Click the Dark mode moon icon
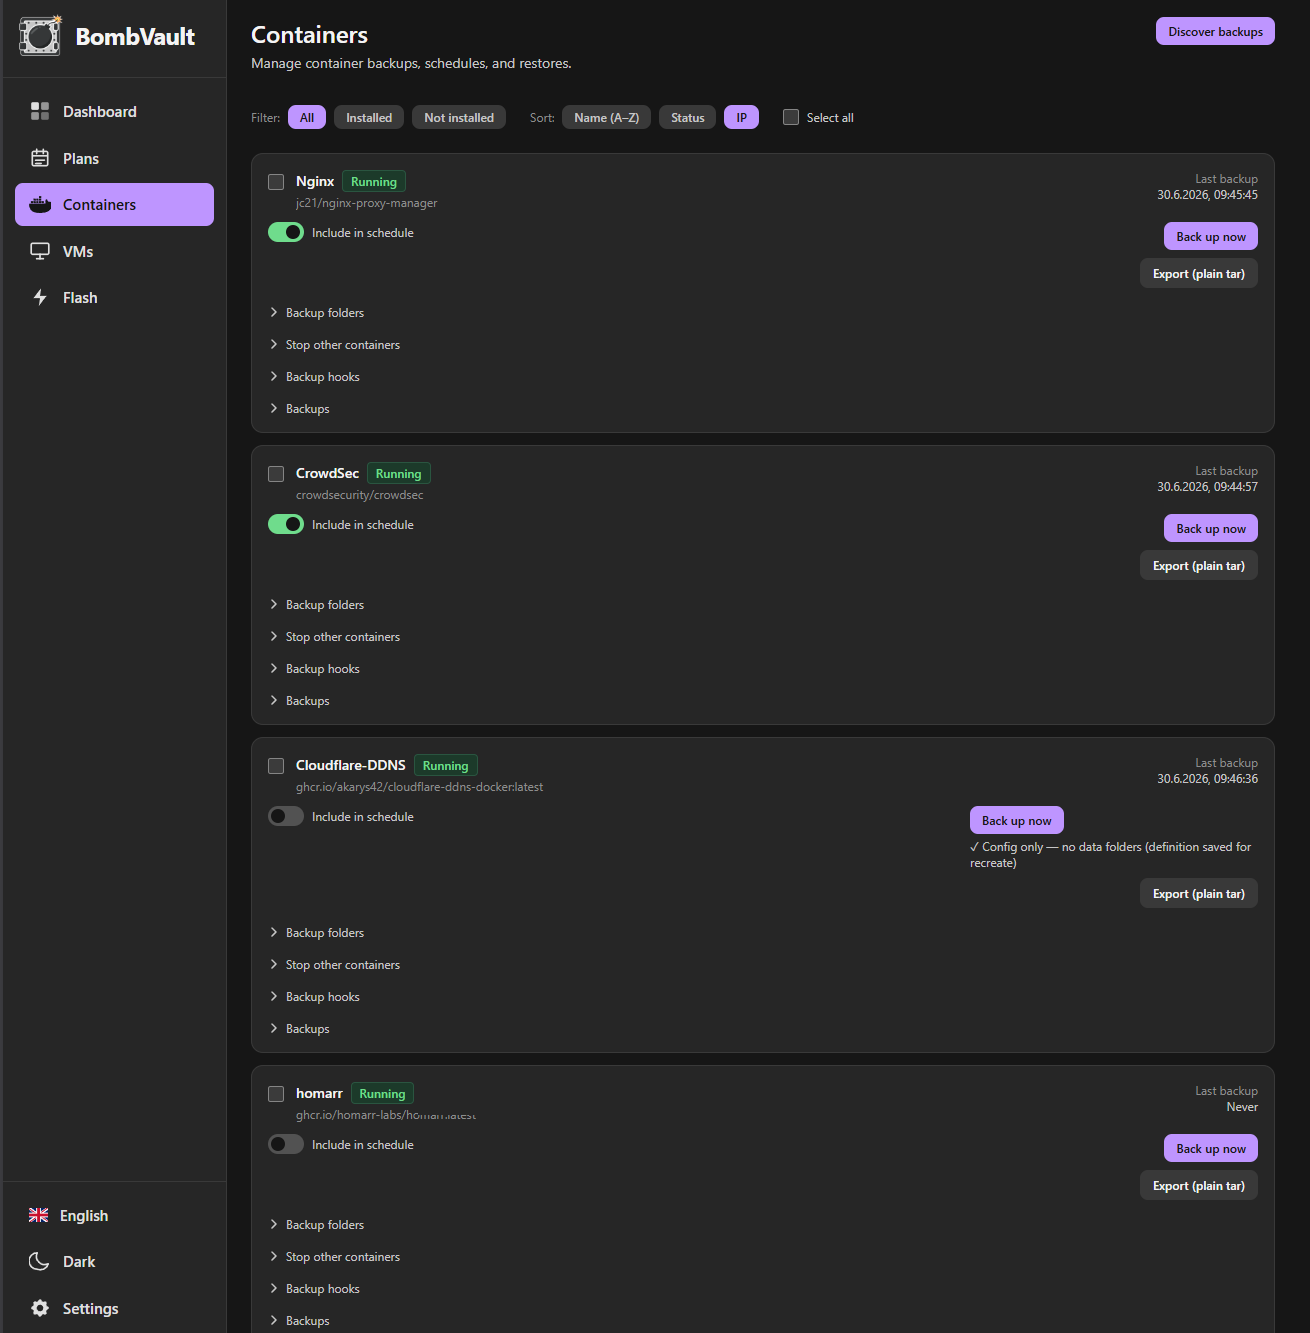This screenshot has height=1333, width=1310. [39, 1261]
